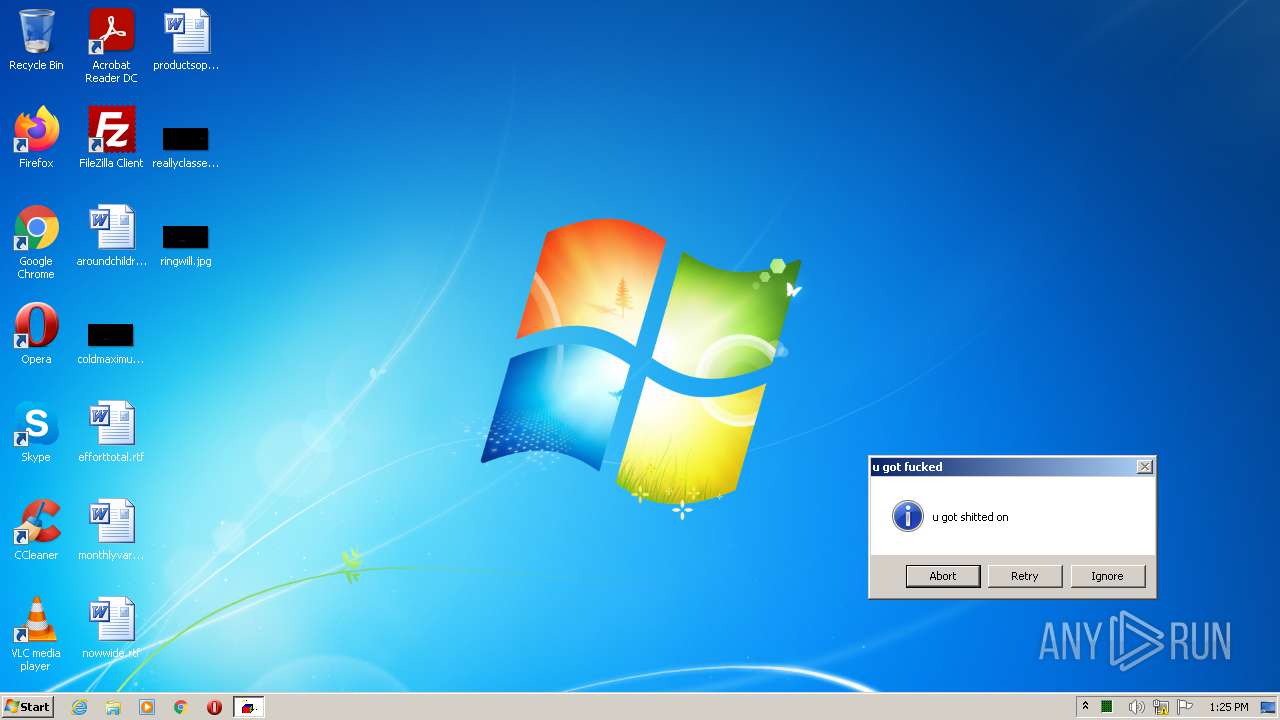Select the efforttotal.rtf document
Image resolution: width=1280 pixels, height=720 pixels.
(x=111, y=432)
